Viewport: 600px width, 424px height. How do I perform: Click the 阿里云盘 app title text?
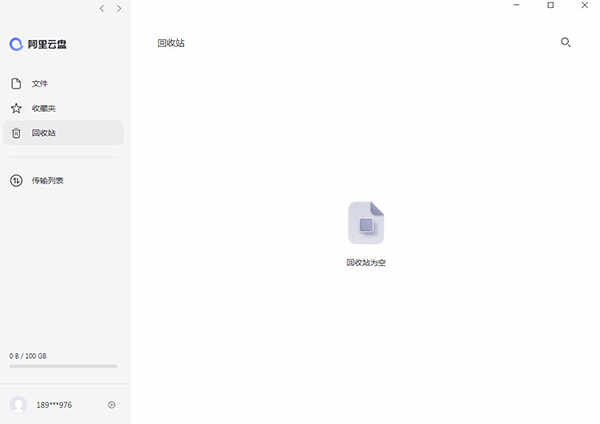pos(47,44)
